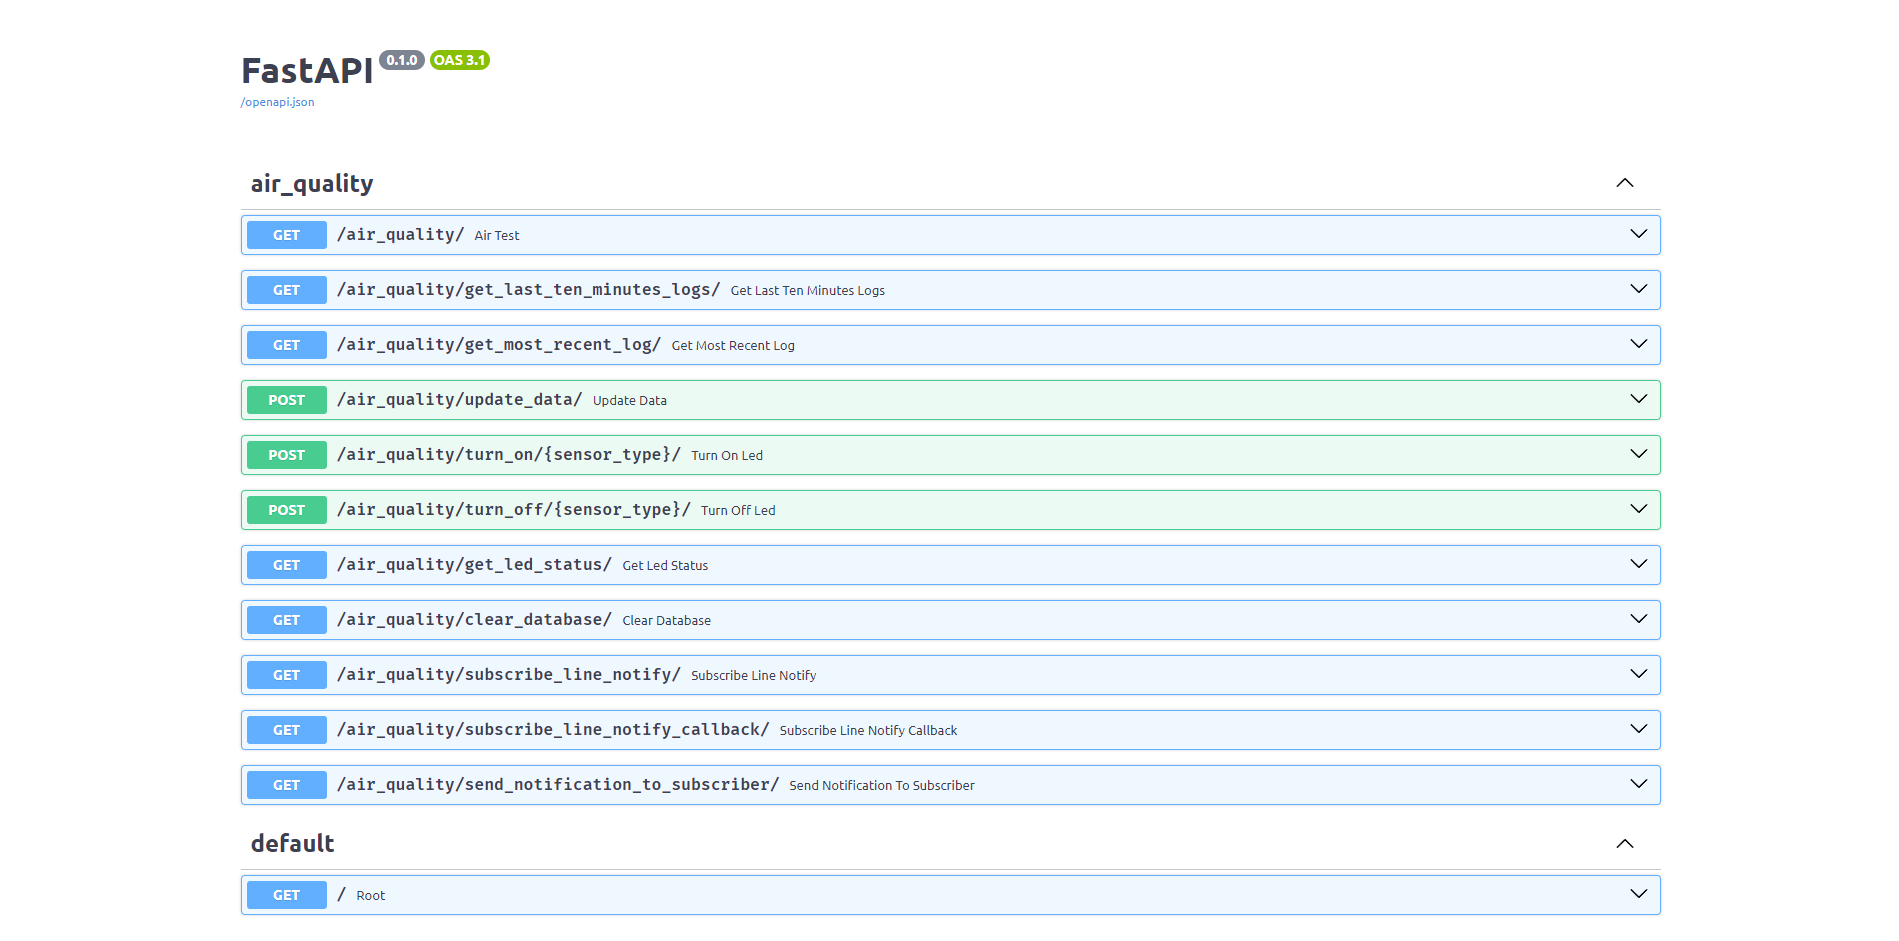Expand chevron for the Root endpoint
The height and width of the screenshot is (941, 1899).
[1638, 894]
